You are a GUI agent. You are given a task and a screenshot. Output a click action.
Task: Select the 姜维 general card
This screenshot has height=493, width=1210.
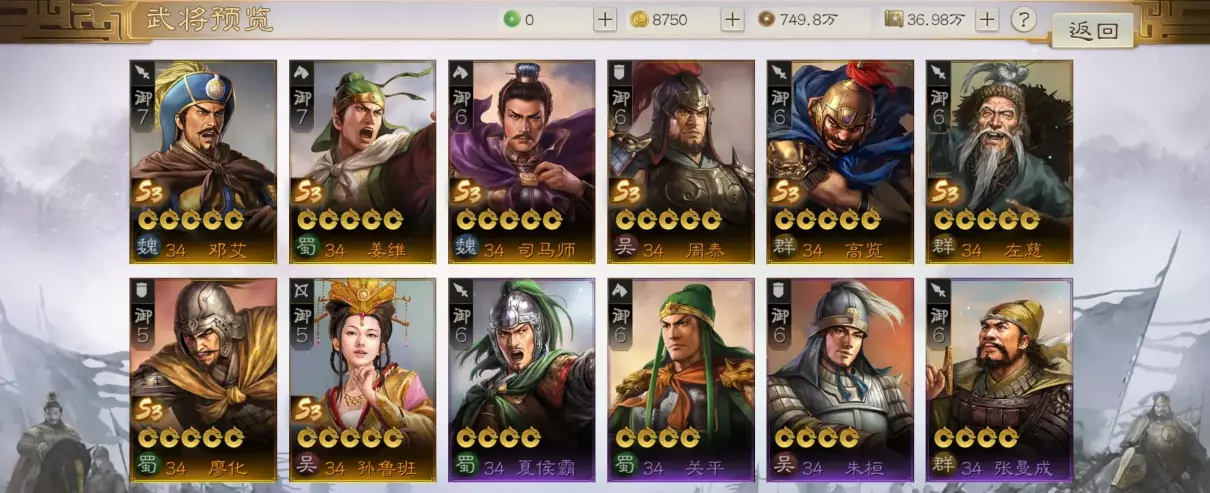[x=362, y=162]
